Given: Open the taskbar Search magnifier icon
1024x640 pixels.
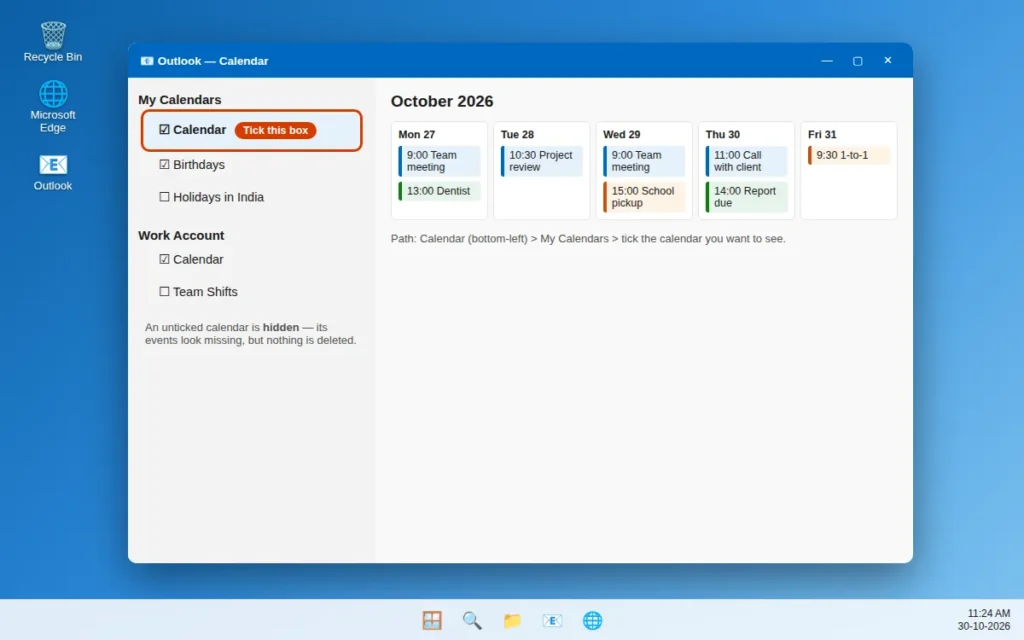Looking at the screenshot, I should tap(472, 620).
